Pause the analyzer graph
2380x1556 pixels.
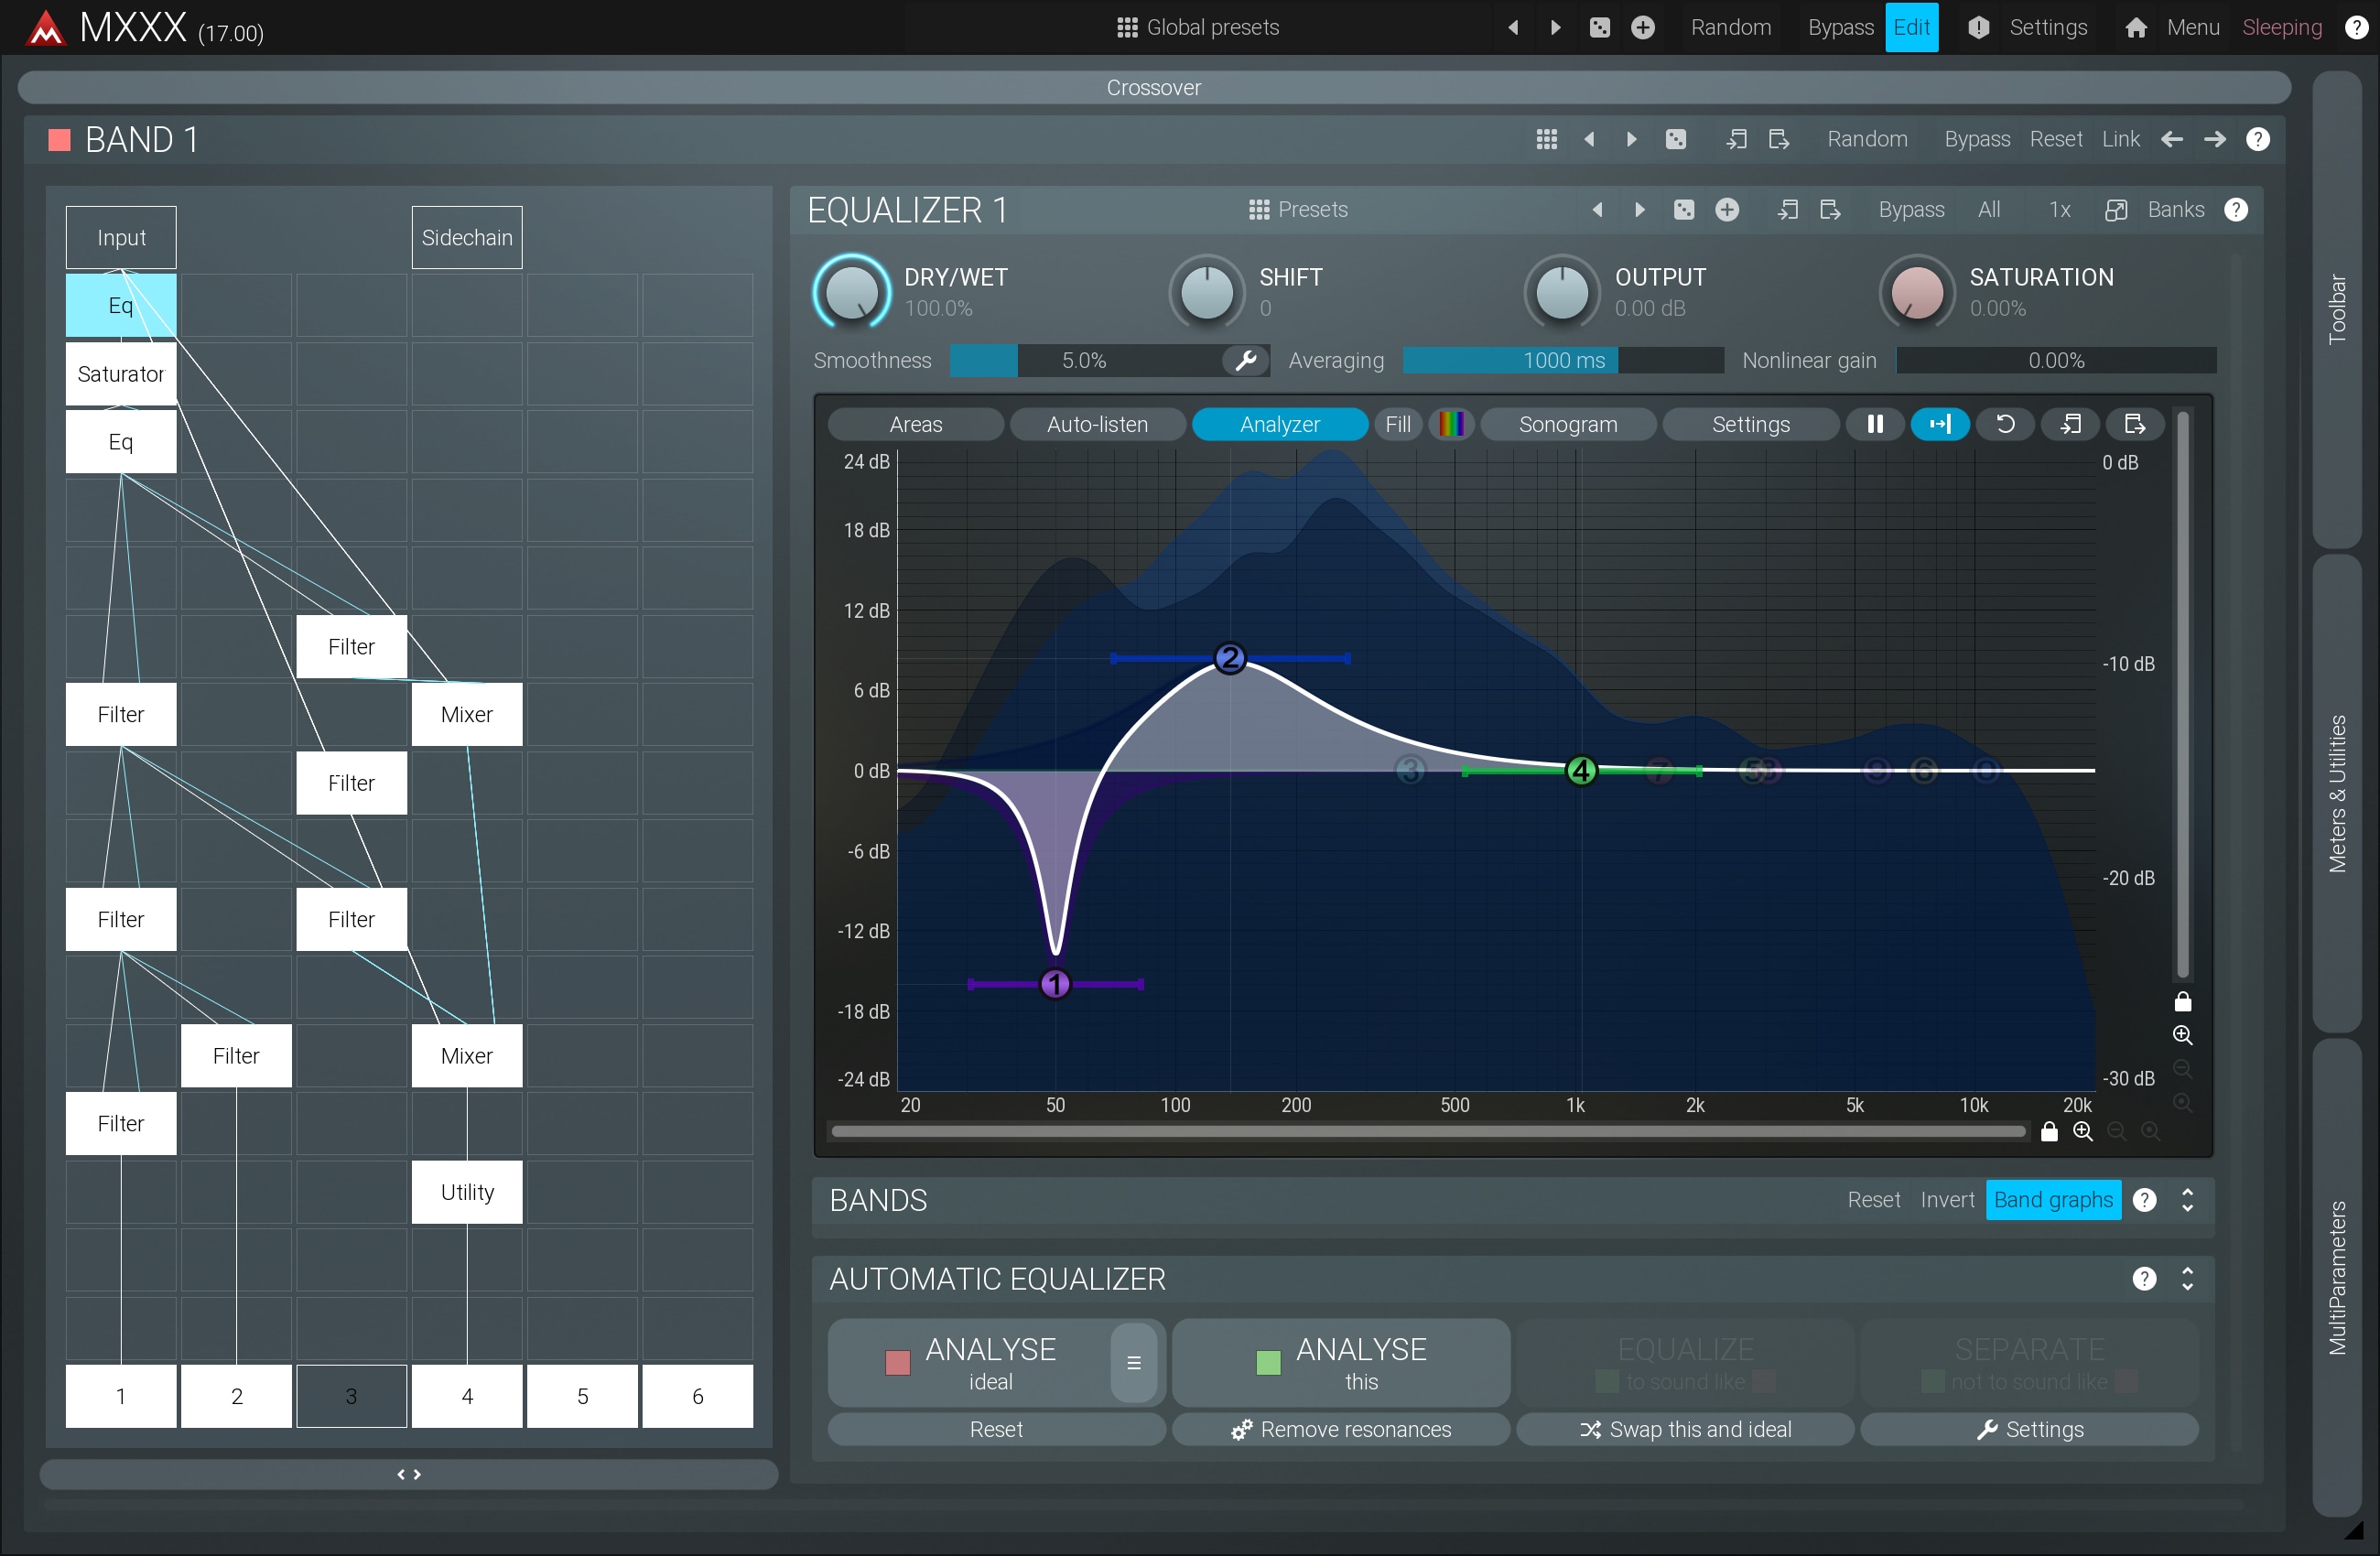pyautogui.click(x=1874, y=424)
